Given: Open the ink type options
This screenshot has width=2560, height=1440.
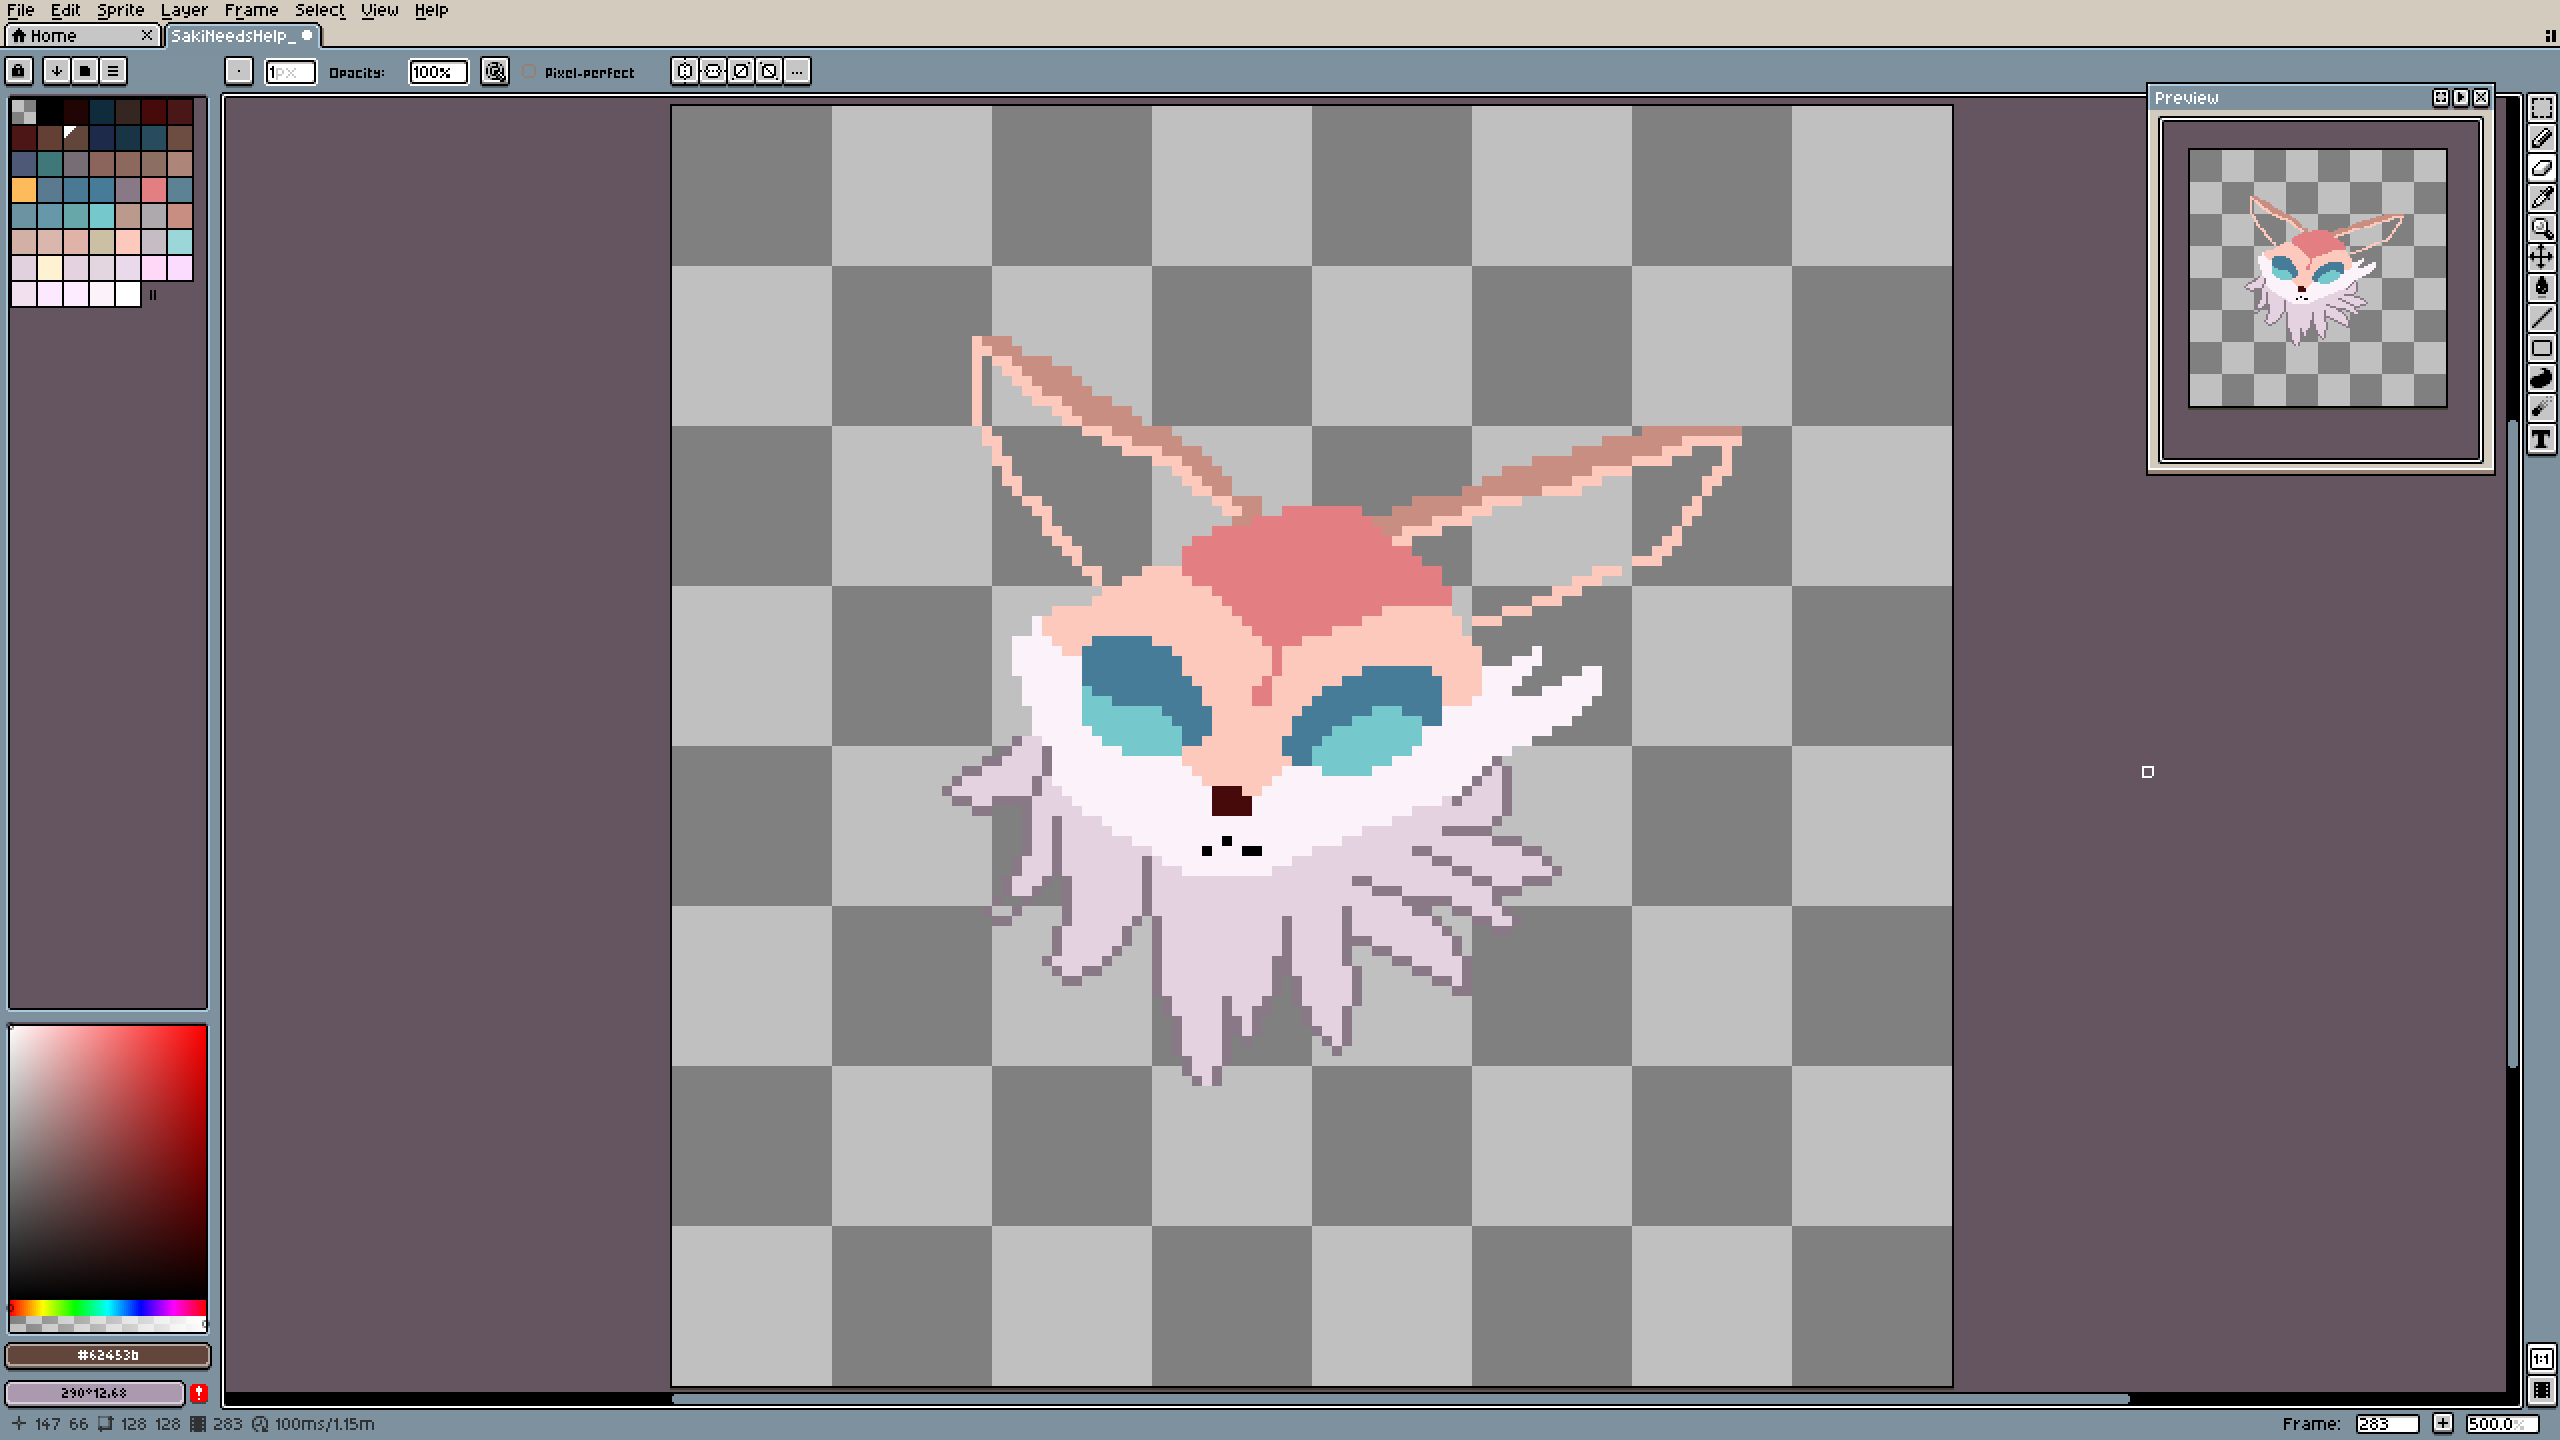Looking at the screenshot, I should (x=495, y=71).
